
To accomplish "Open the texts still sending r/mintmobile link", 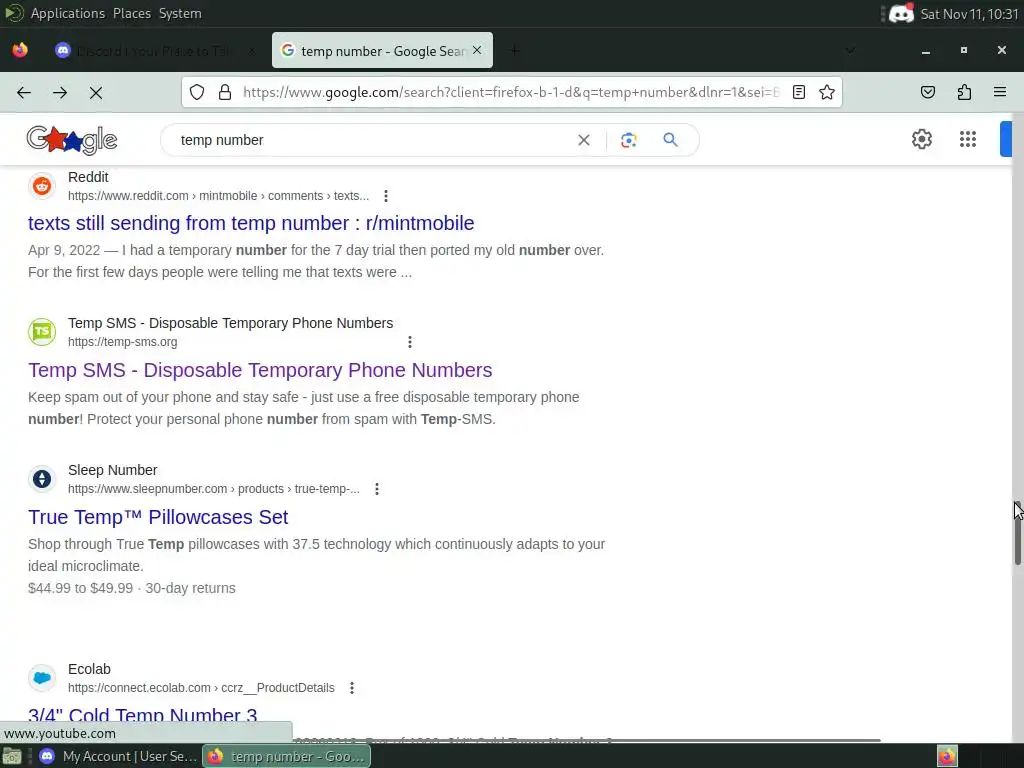I will [x=251, y=223].
